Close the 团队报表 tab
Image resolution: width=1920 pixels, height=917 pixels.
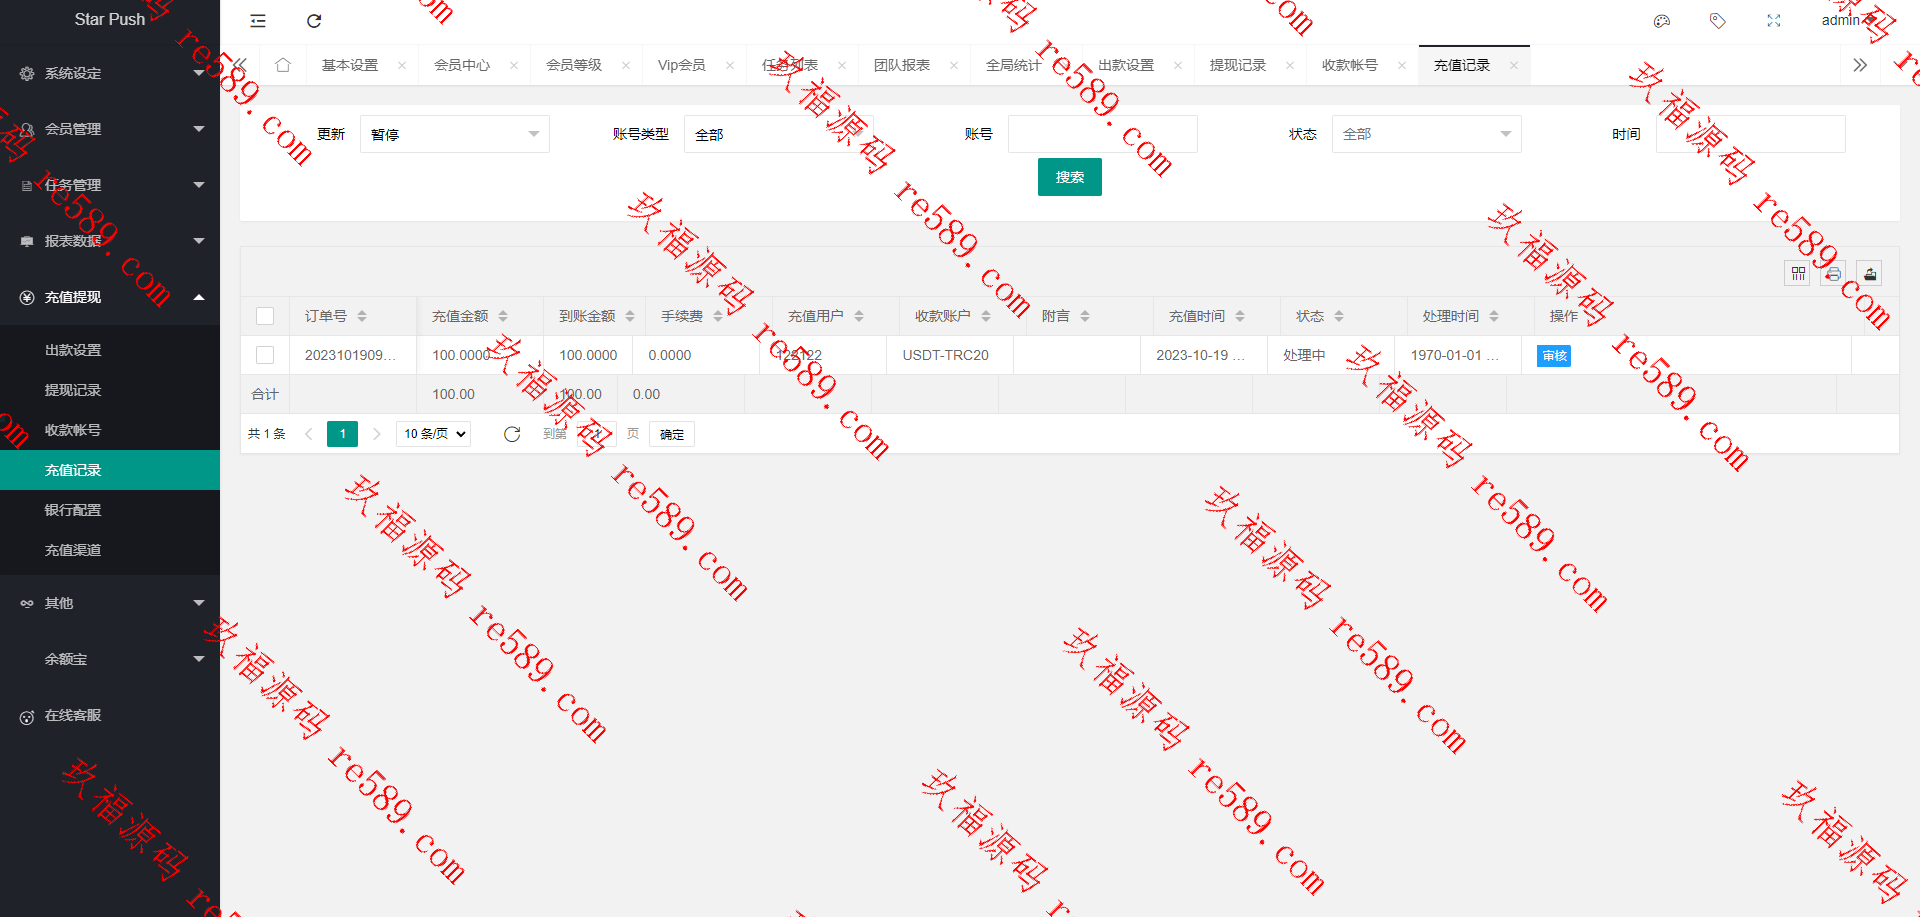[x=954, y=65]
